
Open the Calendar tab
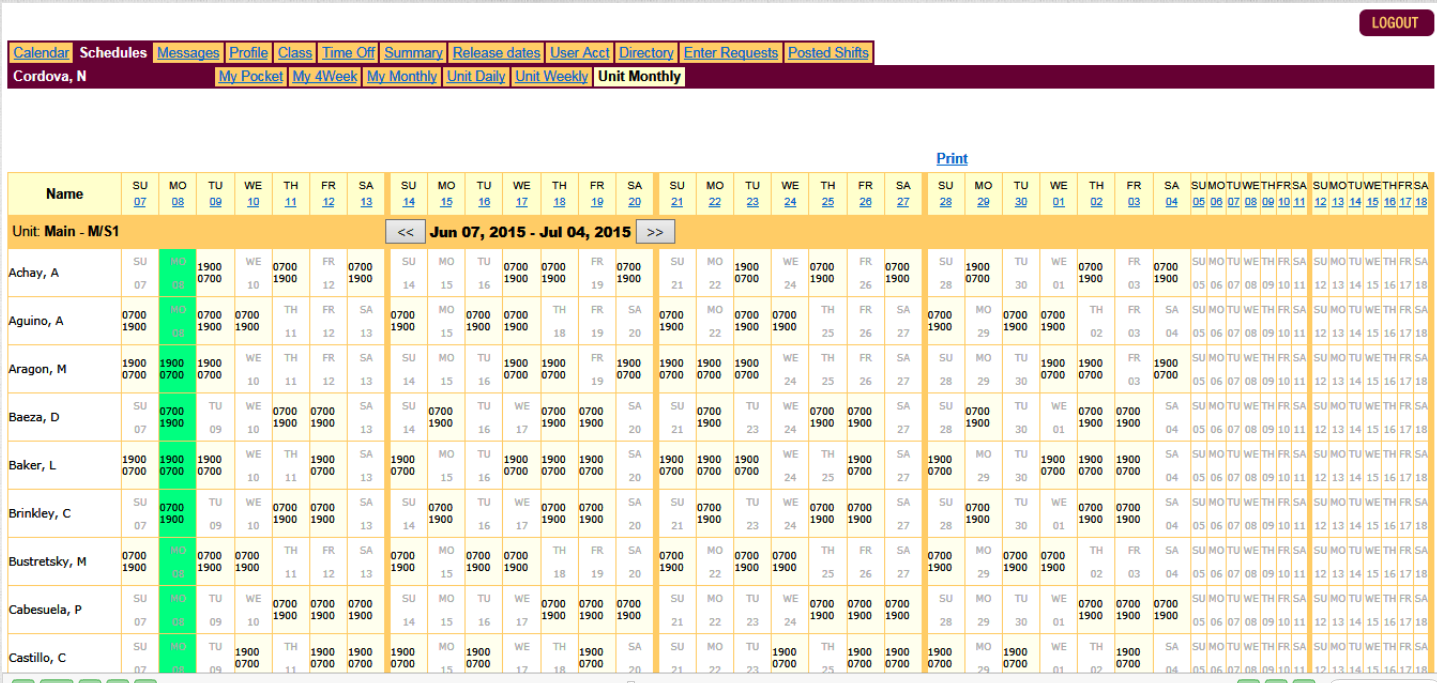(40, 53)
